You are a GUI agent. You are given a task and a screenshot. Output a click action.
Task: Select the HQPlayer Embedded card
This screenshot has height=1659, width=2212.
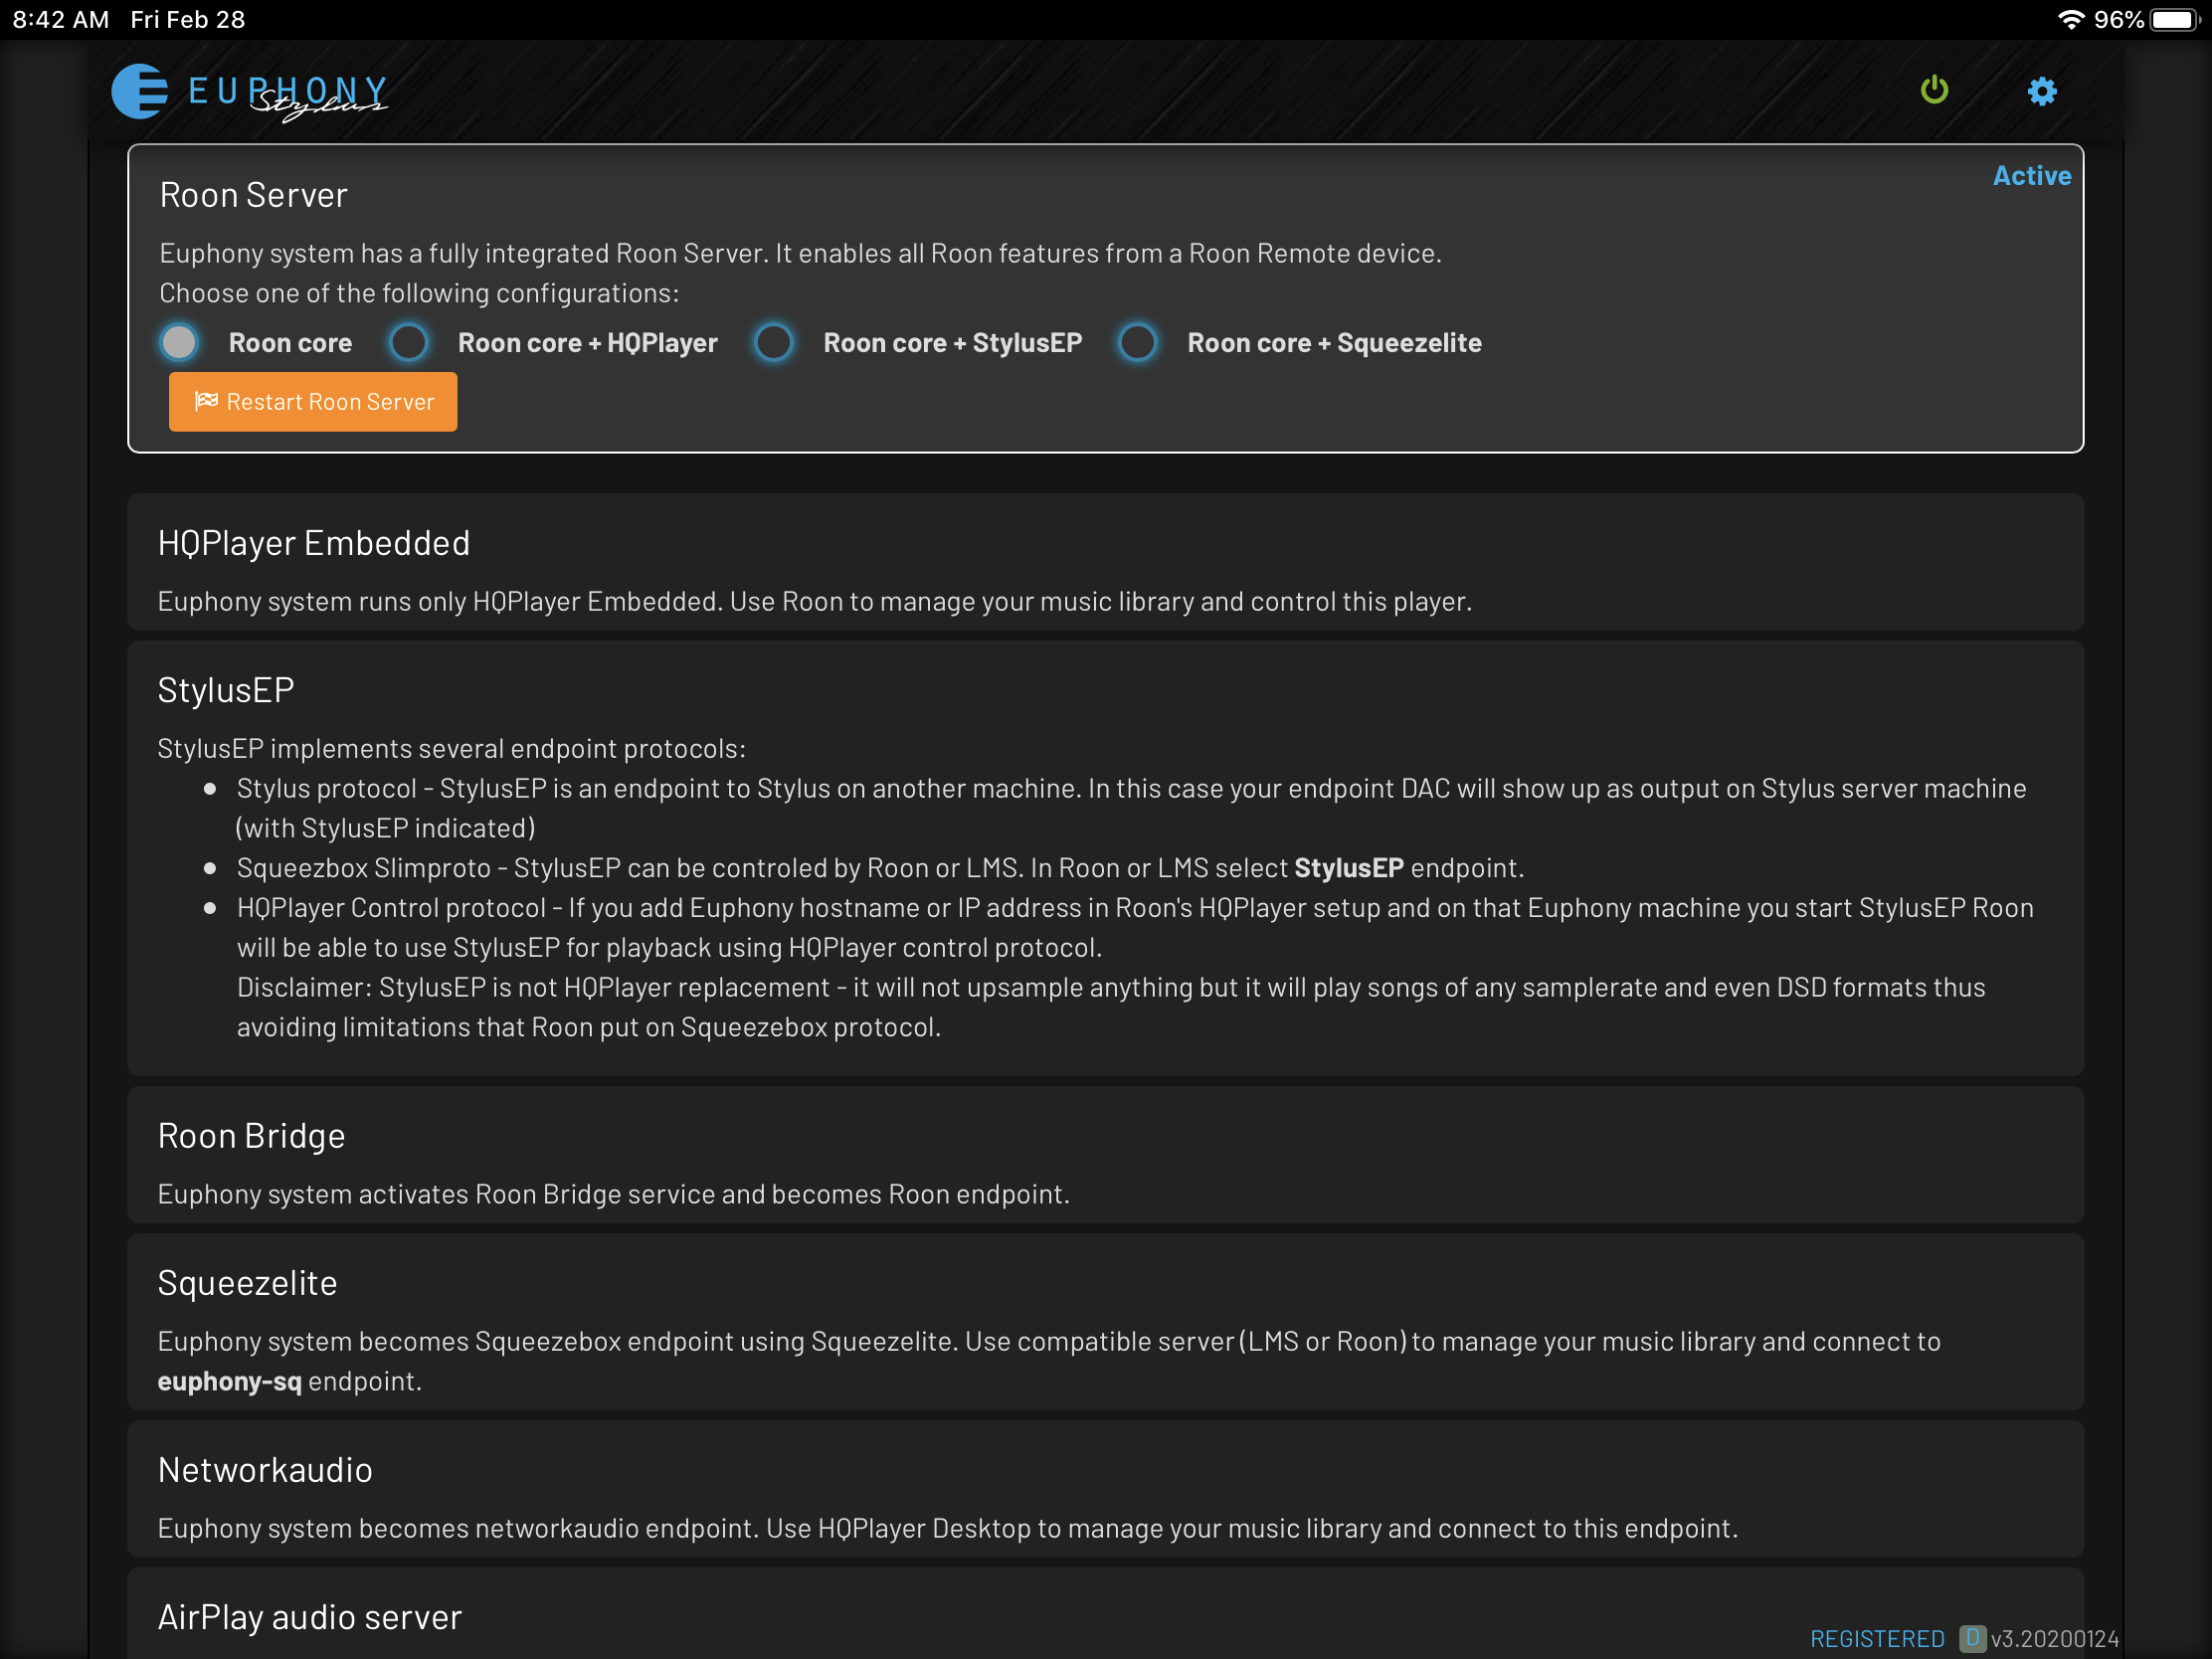click(1105, 562)
